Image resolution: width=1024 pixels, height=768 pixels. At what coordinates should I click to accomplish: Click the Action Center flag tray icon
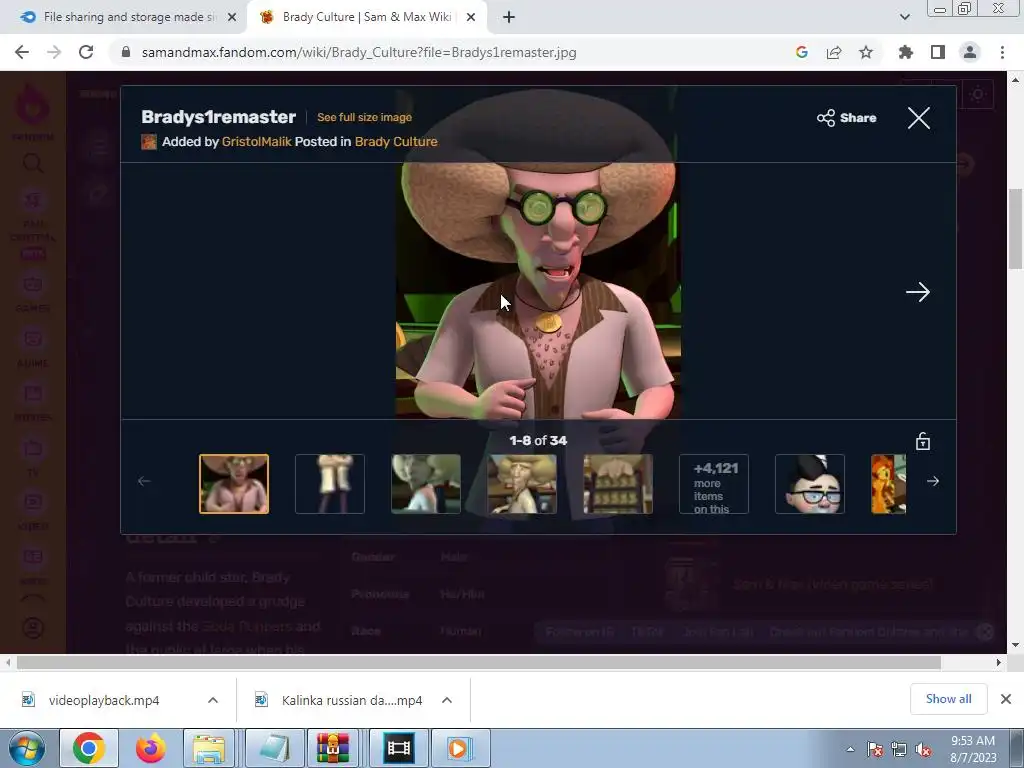(875, 750)
